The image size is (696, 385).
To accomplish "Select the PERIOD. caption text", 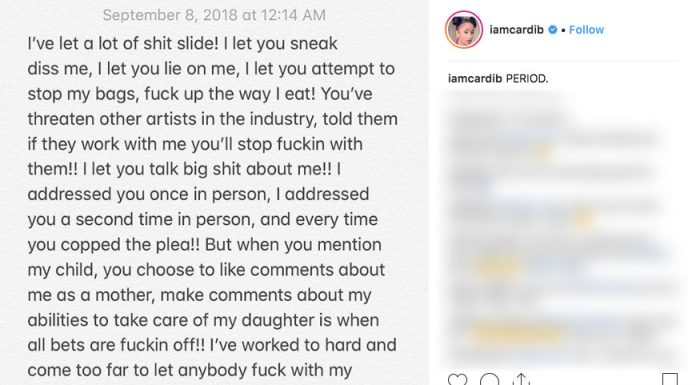I will click(x=527, y=79).
